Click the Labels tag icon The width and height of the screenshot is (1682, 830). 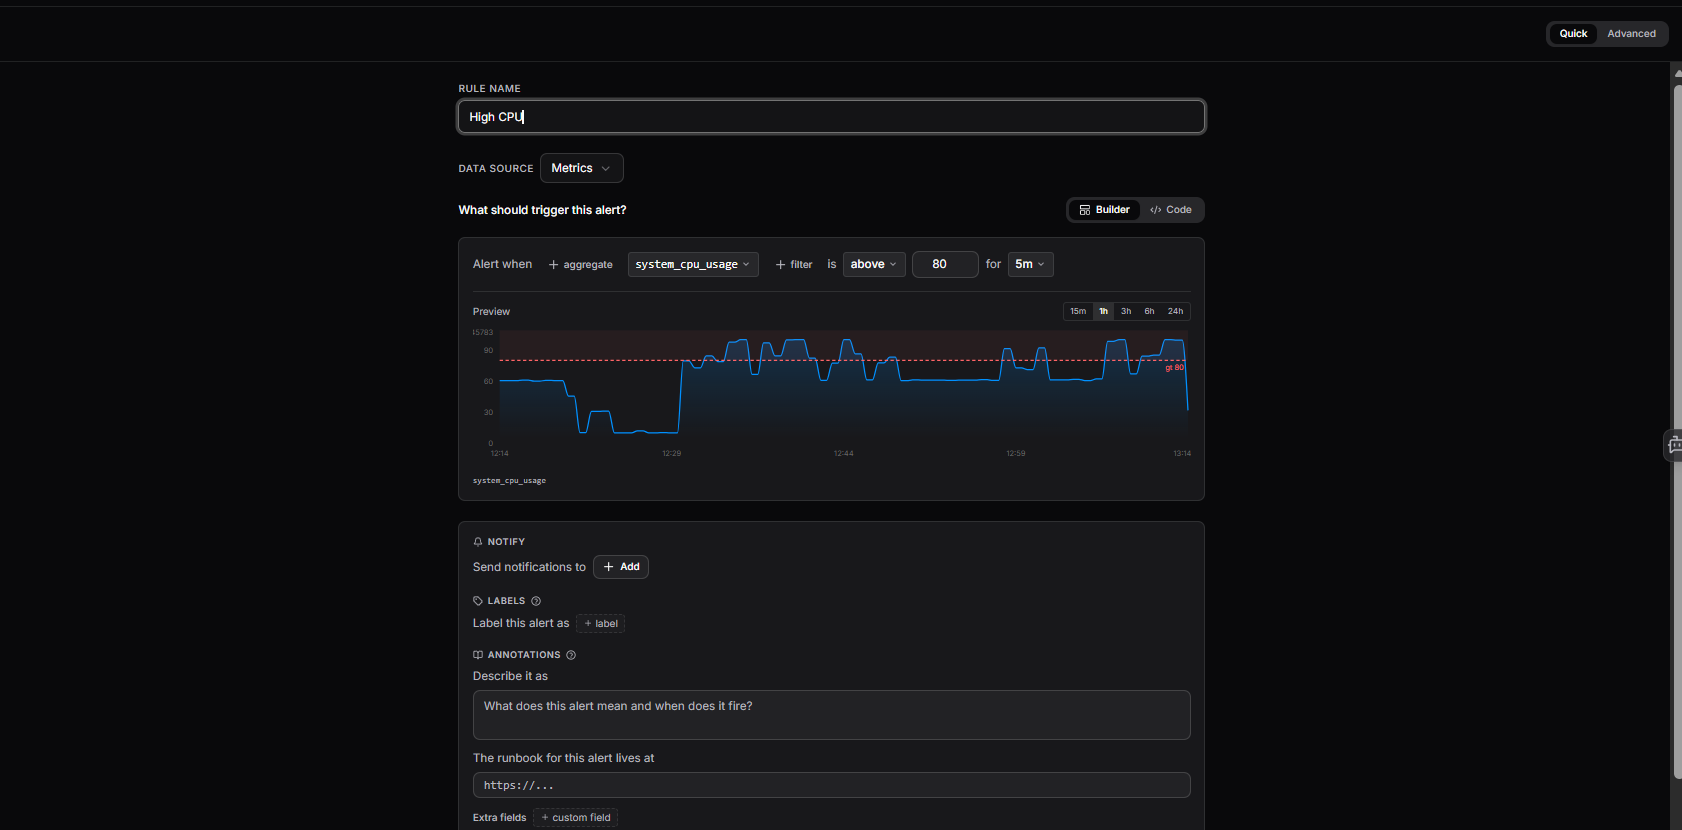[x=478, y=601]
